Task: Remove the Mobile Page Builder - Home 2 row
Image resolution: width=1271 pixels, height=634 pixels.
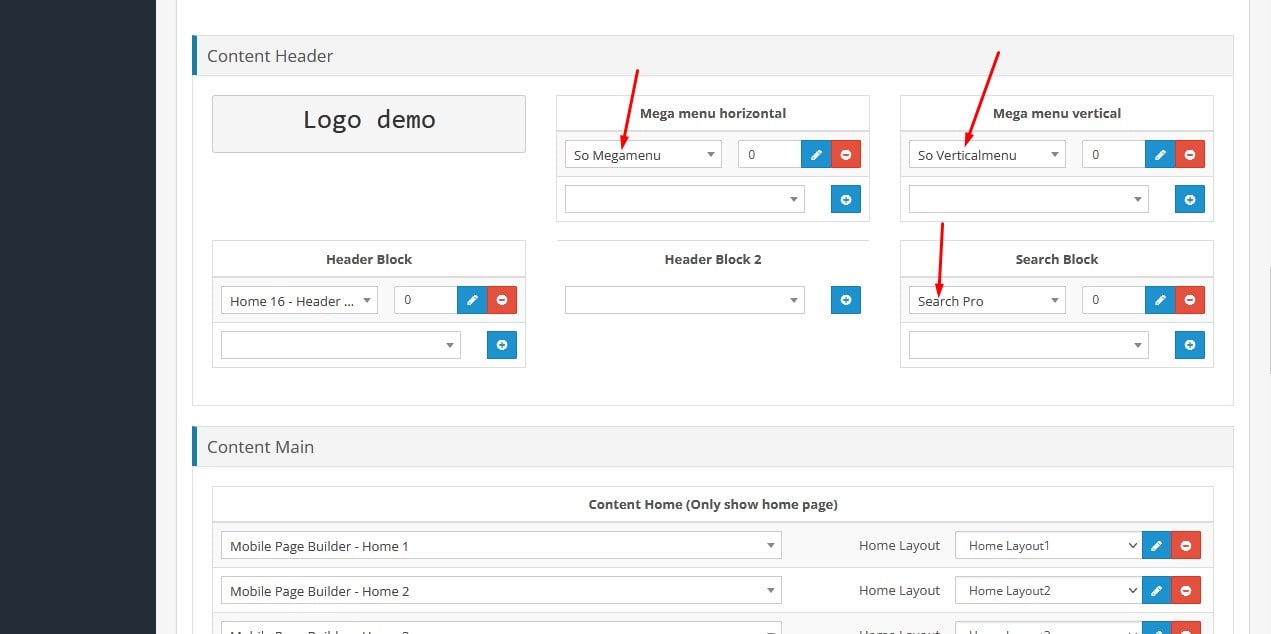Action: [1186, 590]
